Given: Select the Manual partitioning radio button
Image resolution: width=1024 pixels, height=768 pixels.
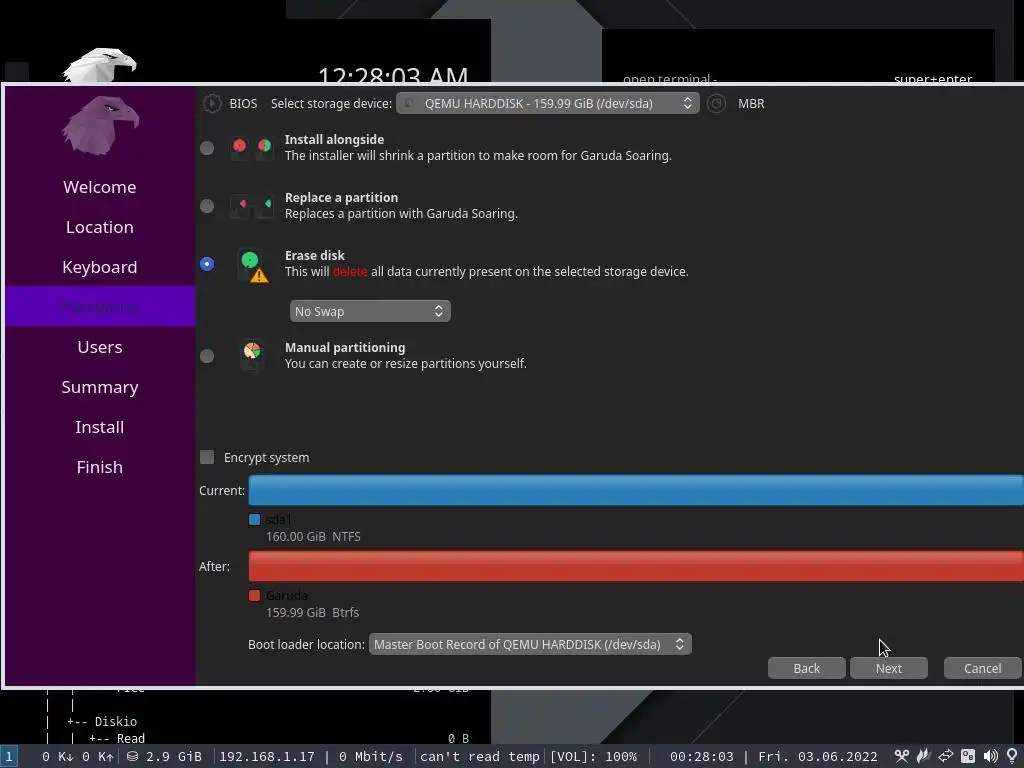Looking at the screenshot, I should pyautogui.click(x=207, y=356).
